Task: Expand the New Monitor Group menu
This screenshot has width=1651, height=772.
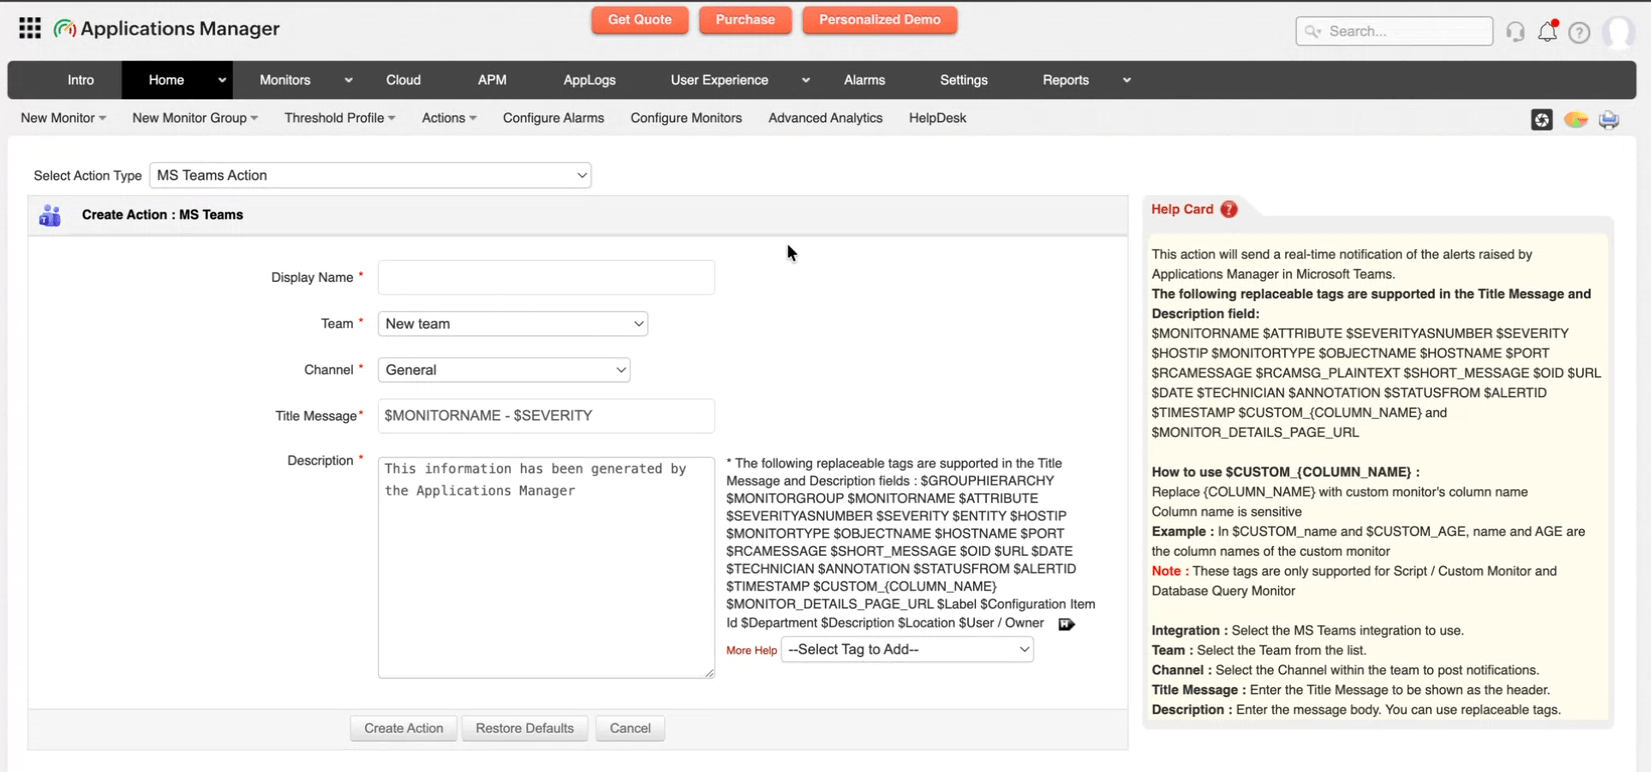Action: tap(195, 118)
